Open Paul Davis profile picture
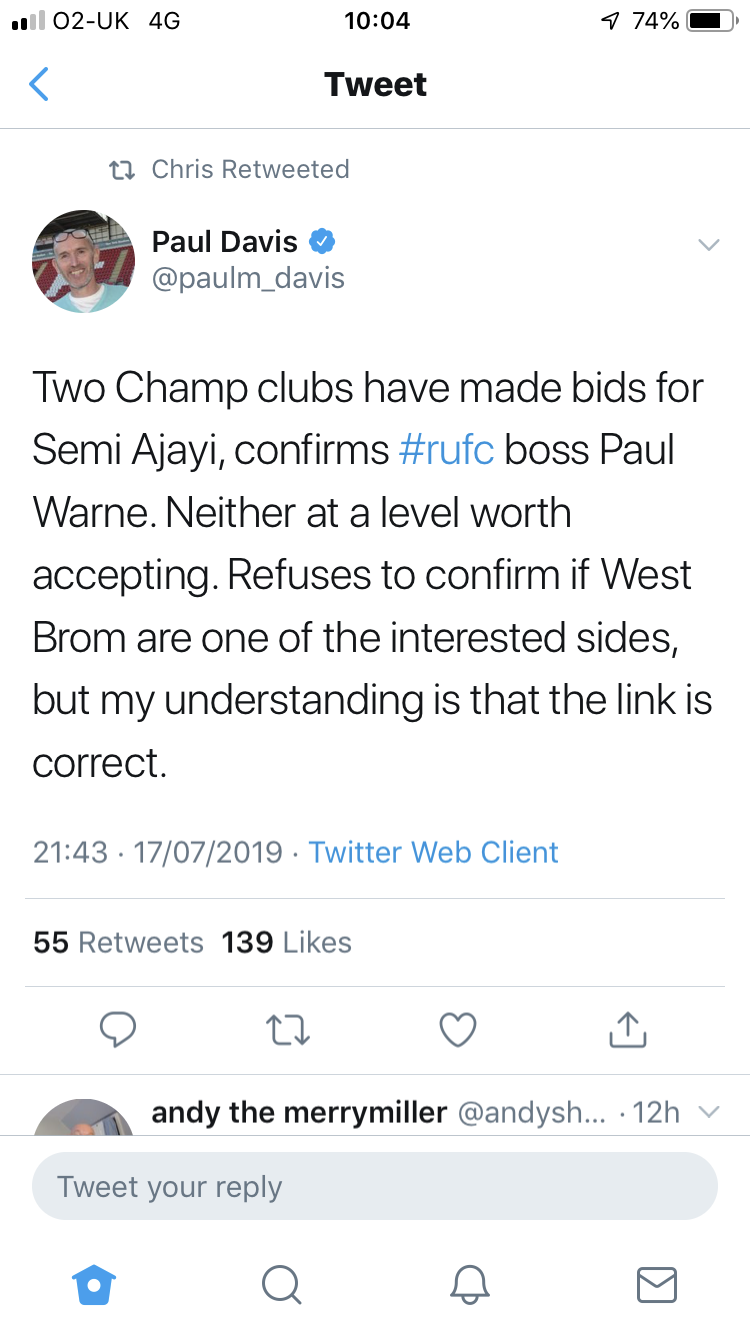 coord(84,262)
